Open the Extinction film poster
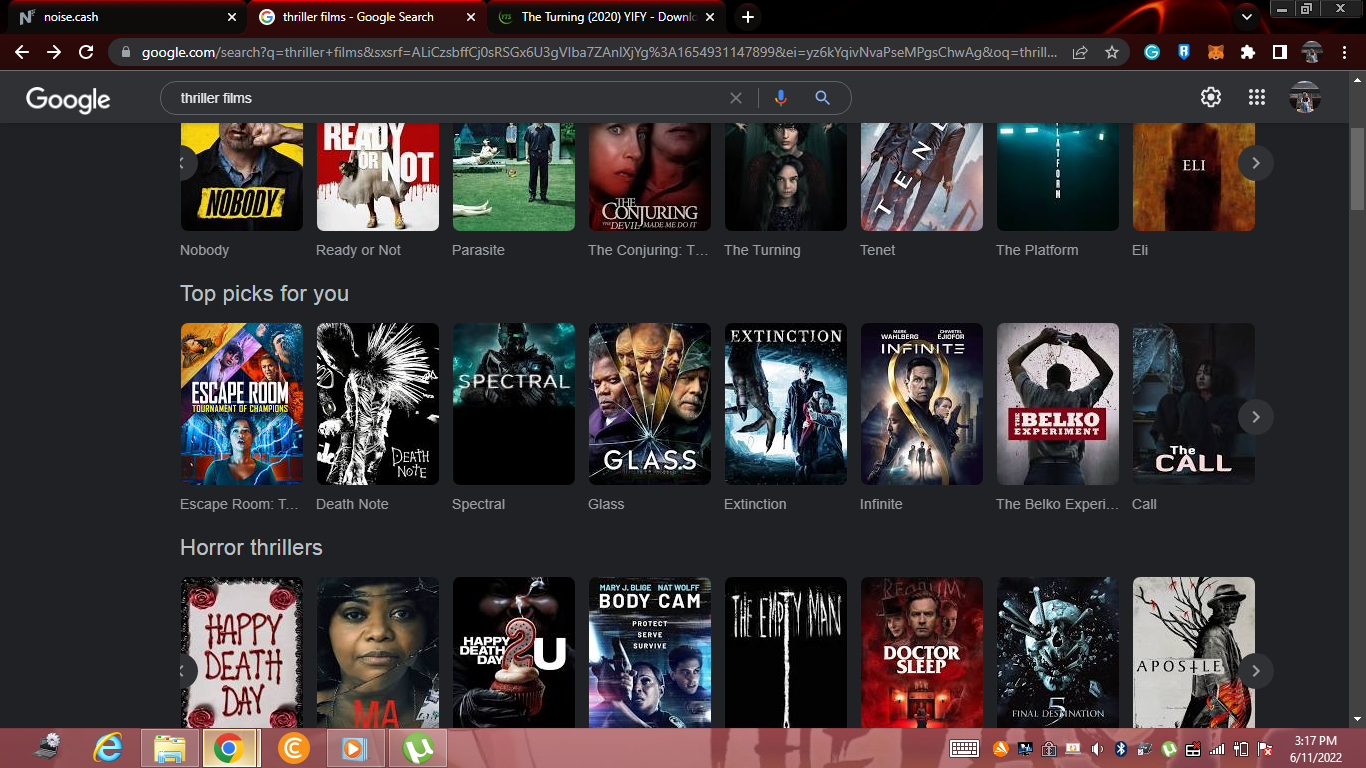Image resolution: width=1366 pixels, height=768 pixels. point(786,404)
